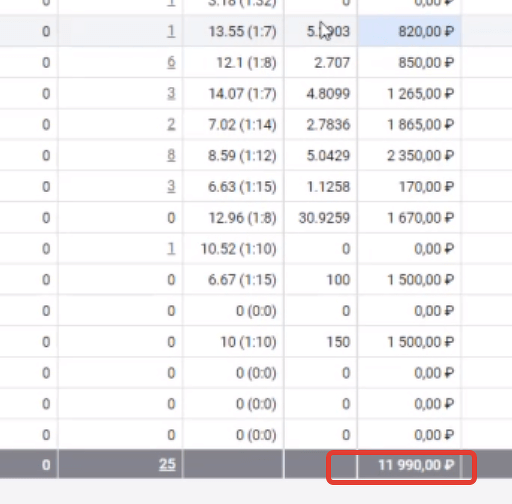Select the 30.9259 value cell
The image size is (512, 504).
pyautogui.click(x=321, y=218)
